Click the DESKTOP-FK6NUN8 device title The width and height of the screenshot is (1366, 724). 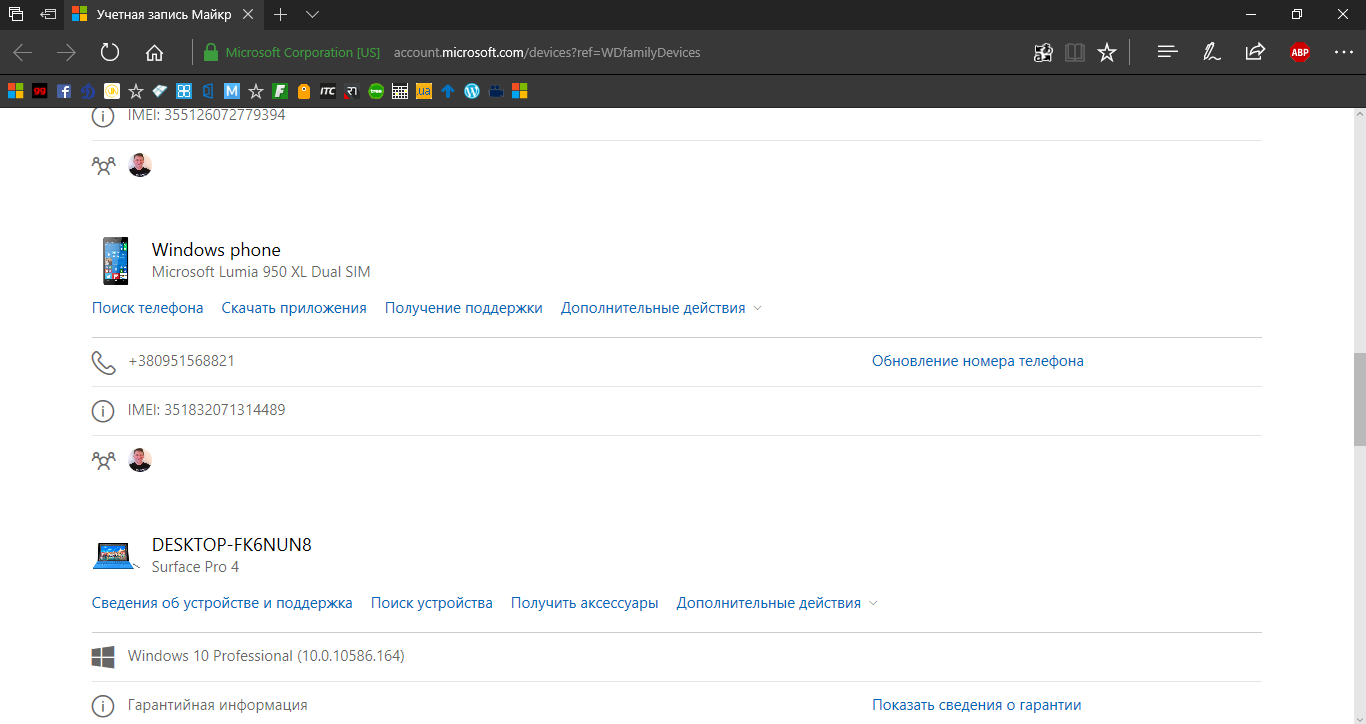pos(232,545)
